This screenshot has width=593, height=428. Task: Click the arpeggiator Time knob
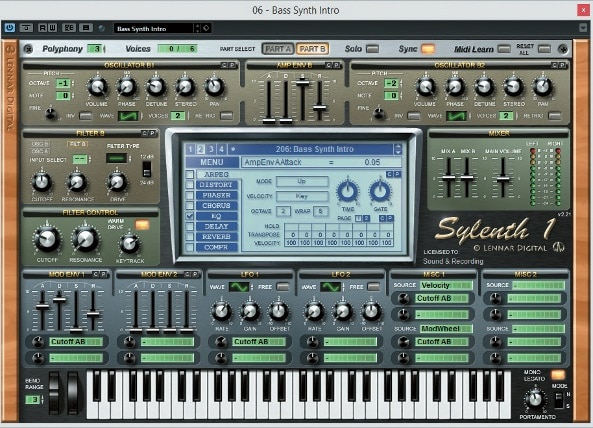pos(348,191)
